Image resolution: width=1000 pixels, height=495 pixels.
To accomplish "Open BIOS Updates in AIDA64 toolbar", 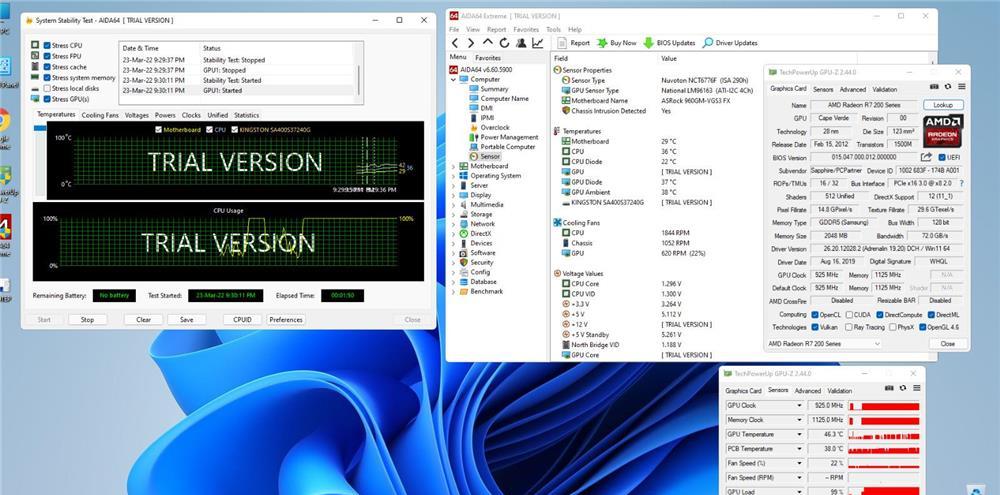I will click(668, 43).
